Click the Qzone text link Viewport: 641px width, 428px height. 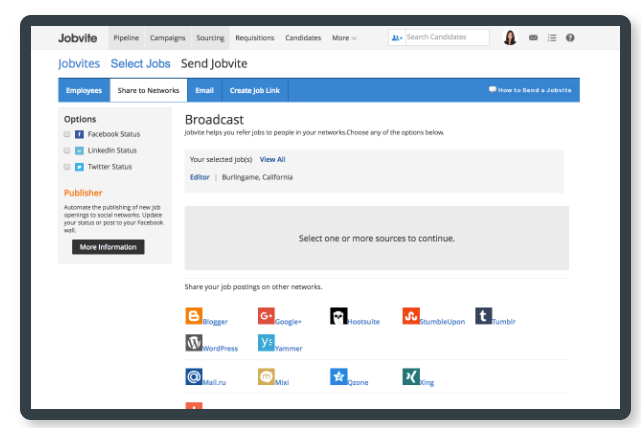[x=358, y=382]
